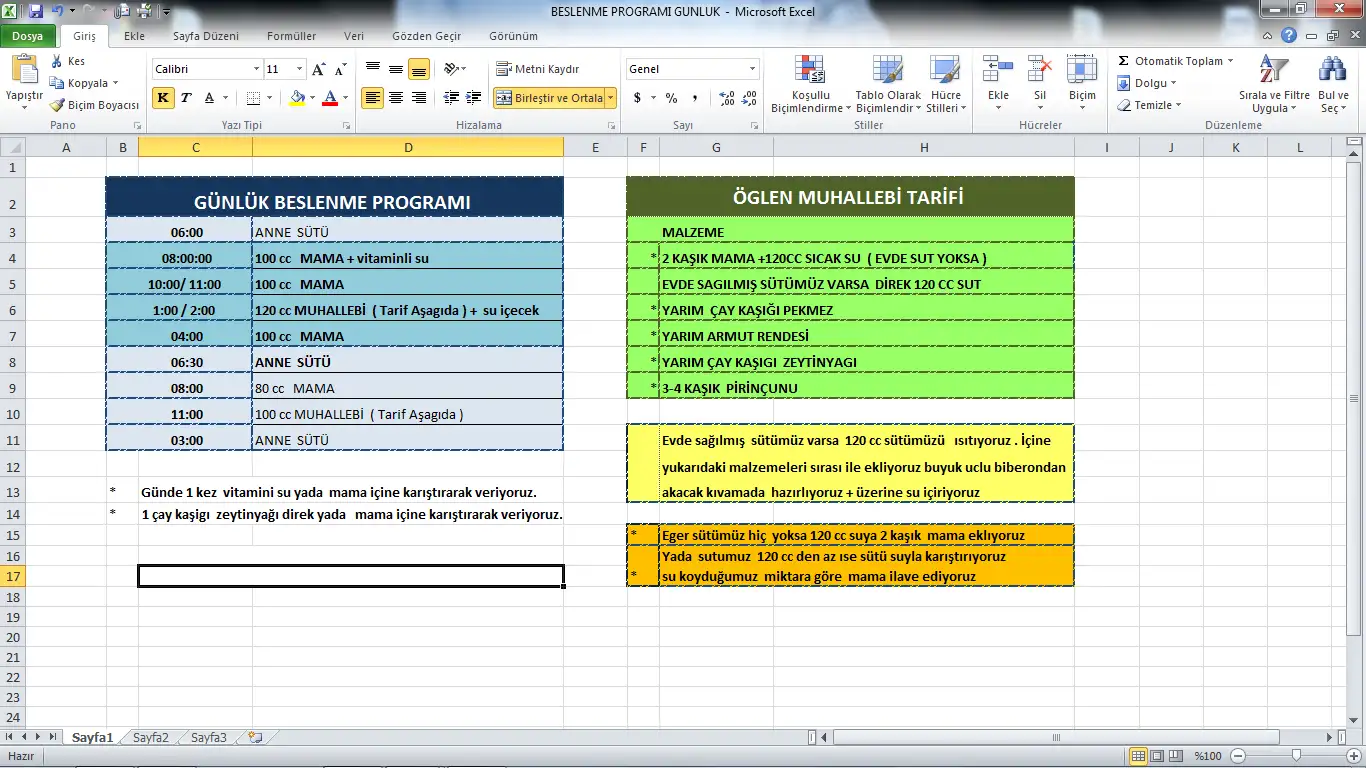
Task: Toggle italic formatting (T button)
Action: (x=186, y=98)
